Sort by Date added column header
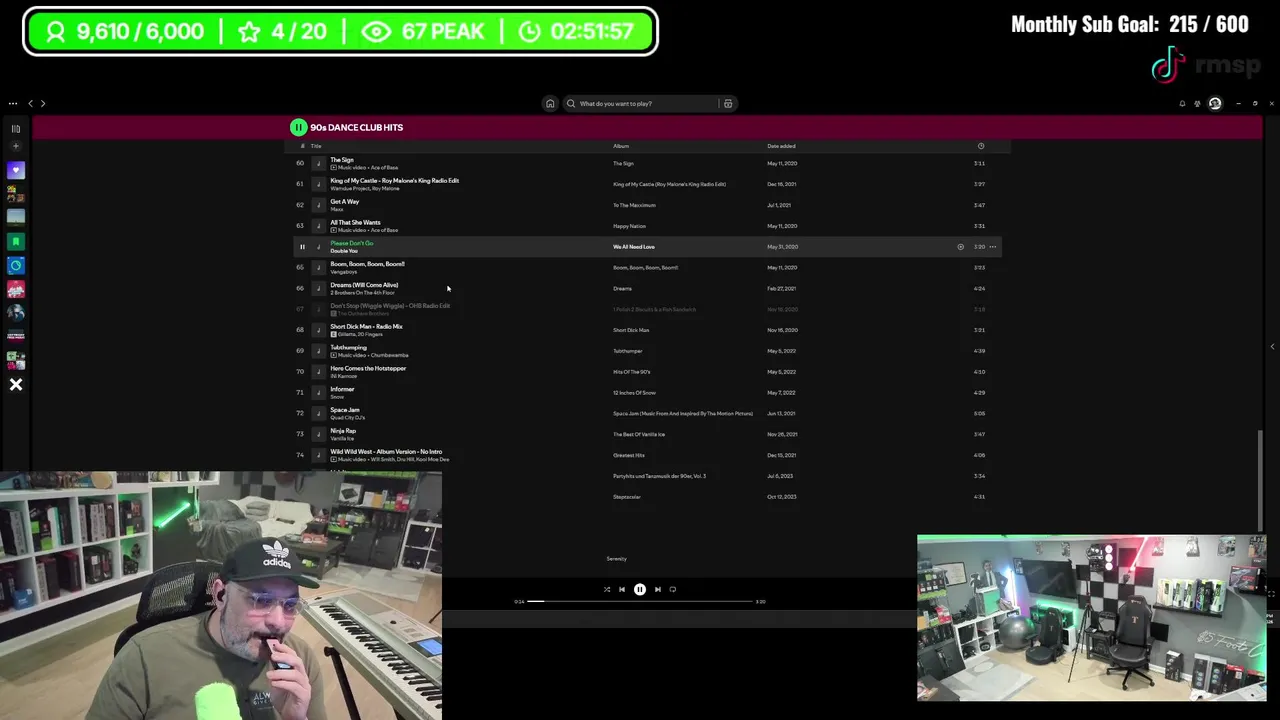This screenshot has height=720, width=1280. pyautogui.click(x=781, y=146)
